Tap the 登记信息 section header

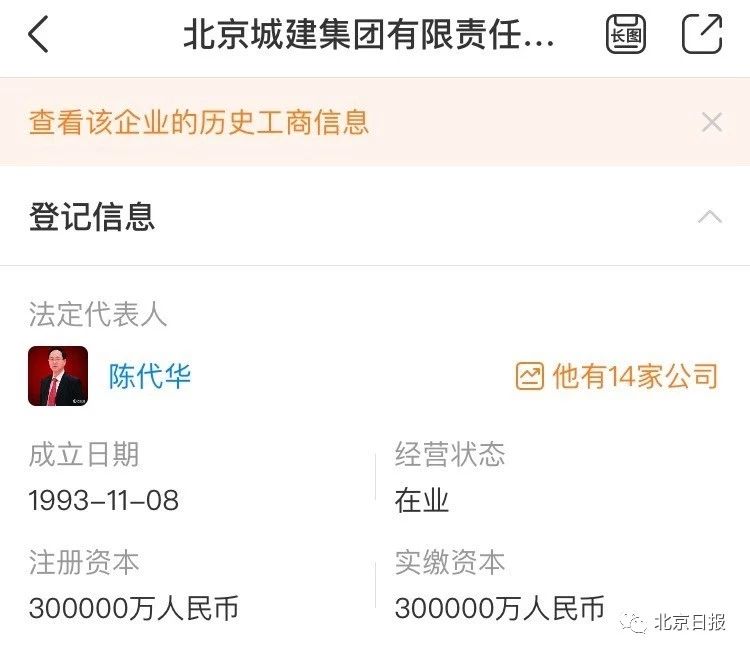(x=92, y=217)
